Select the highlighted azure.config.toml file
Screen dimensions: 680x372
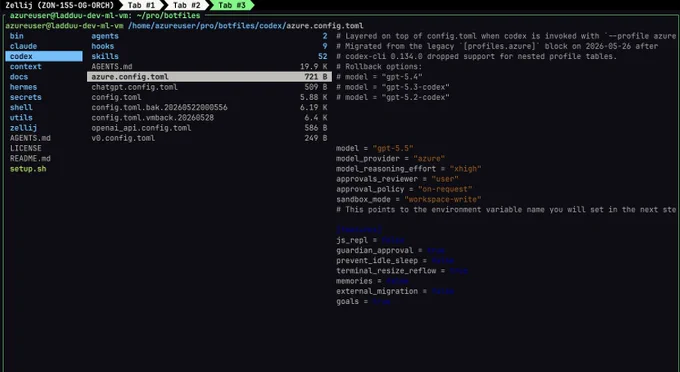coord(209,77)
